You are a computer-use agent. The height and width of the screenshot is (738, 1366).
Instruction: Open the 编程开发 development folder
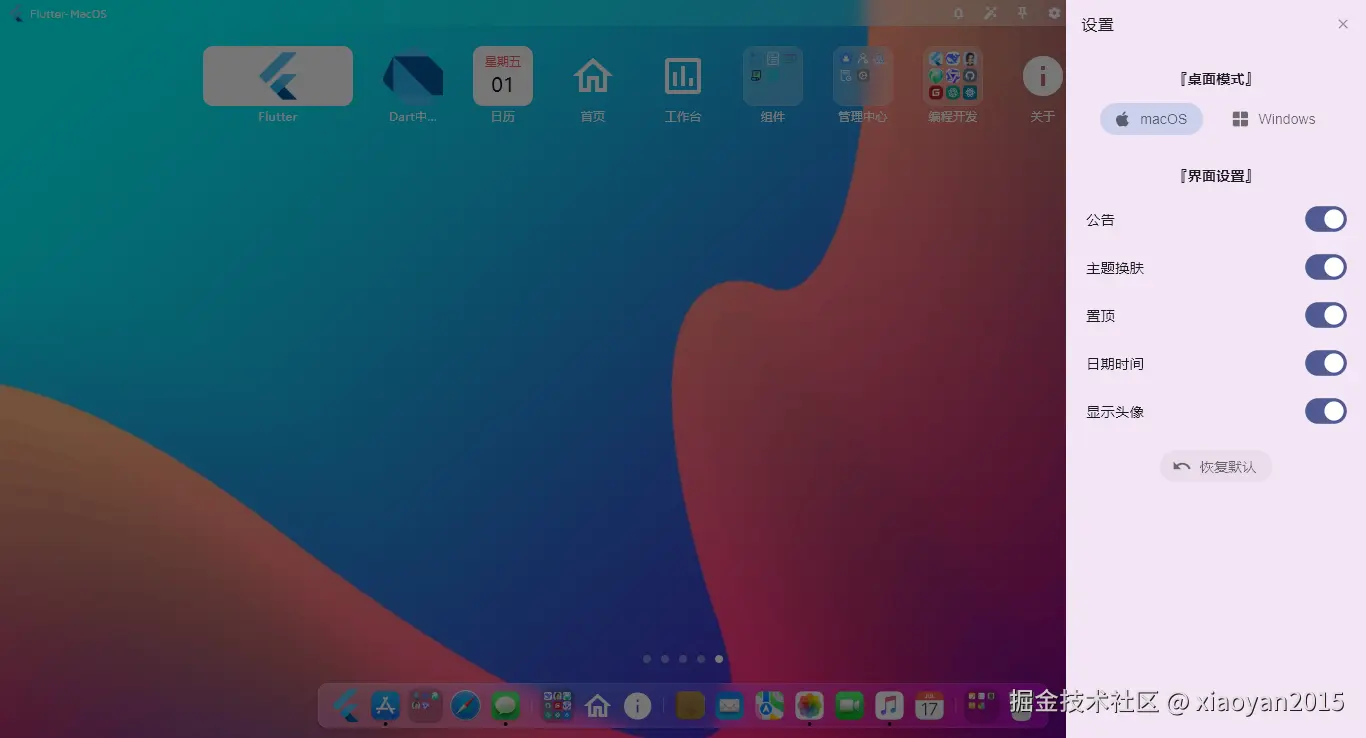click(x=952, y=76)
